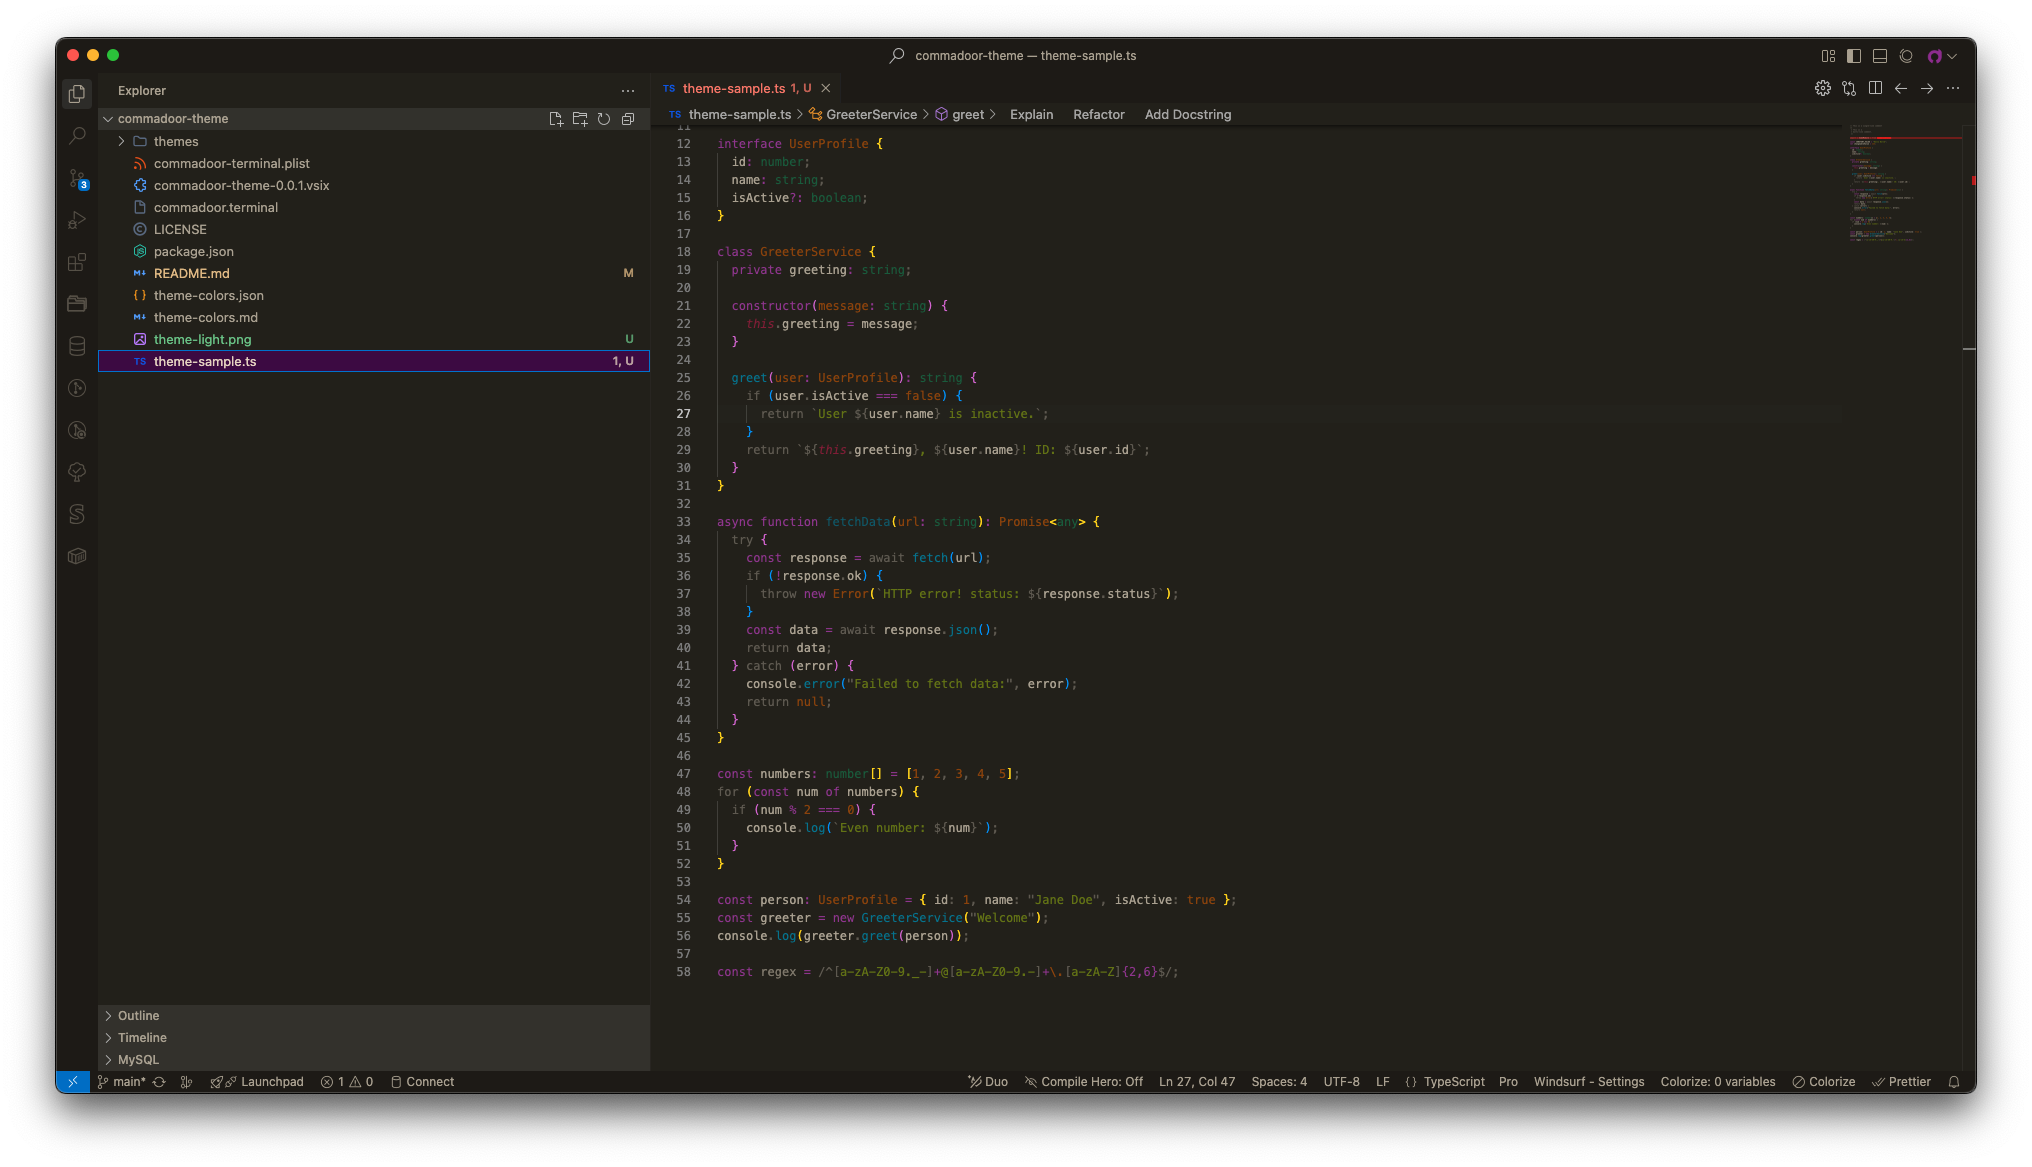This screenshot has width=2032, height=1167.
Task: Expand the MySQL section
Action: [374, 1060]
